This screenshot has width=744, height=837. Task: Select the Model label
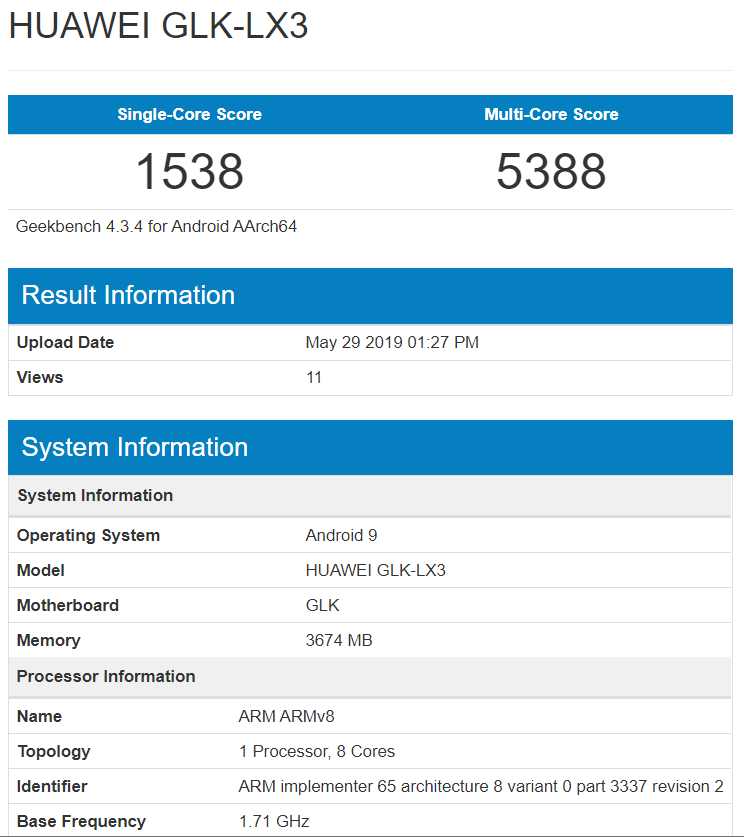(x=41, y=570)
